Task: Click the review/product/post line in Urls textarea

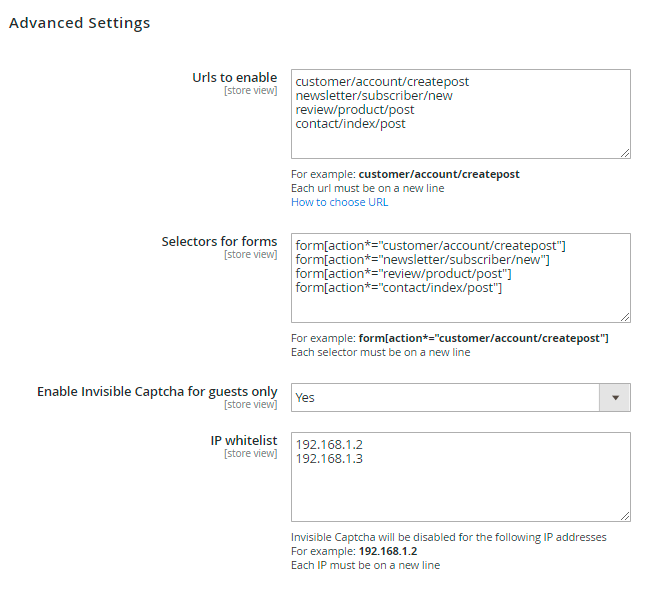Action: (x=355, y=110)
